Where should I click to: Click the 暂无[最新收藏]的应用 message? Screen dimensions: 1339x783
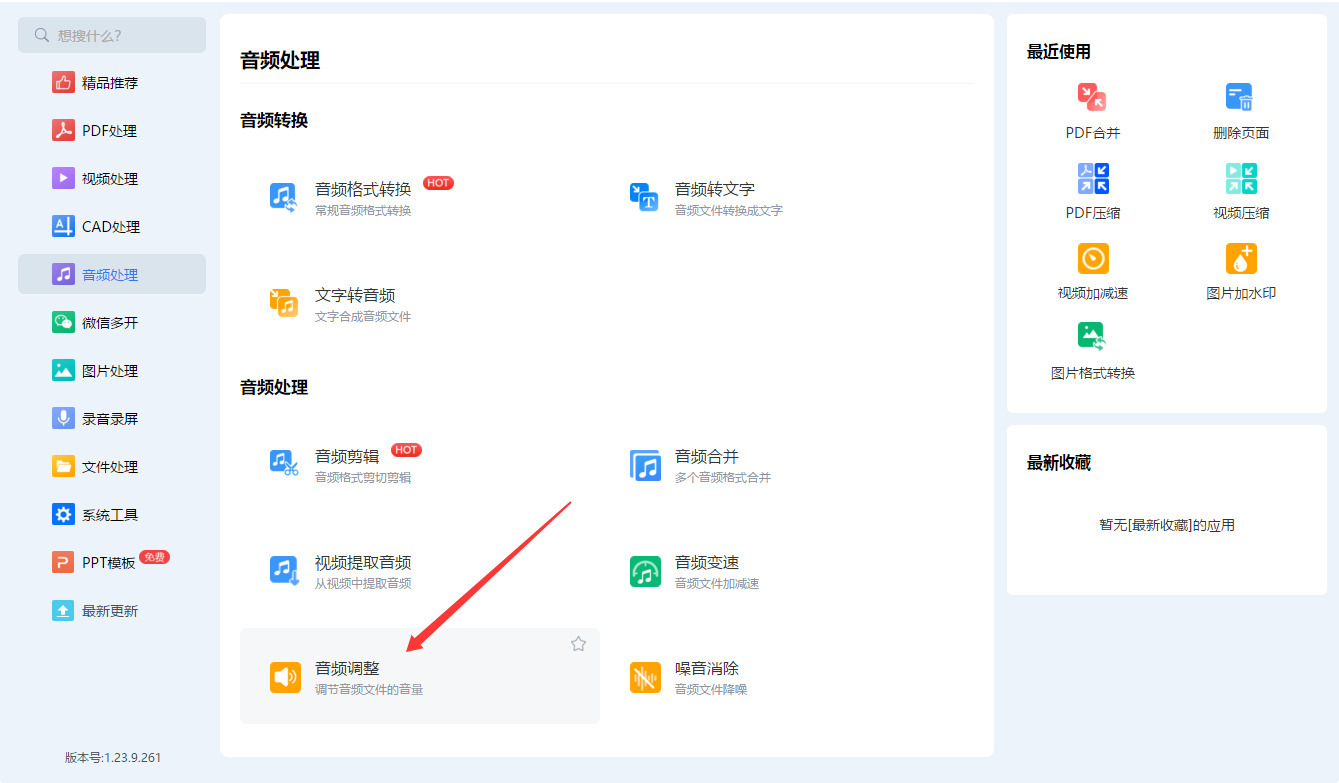pos(1167,525)
